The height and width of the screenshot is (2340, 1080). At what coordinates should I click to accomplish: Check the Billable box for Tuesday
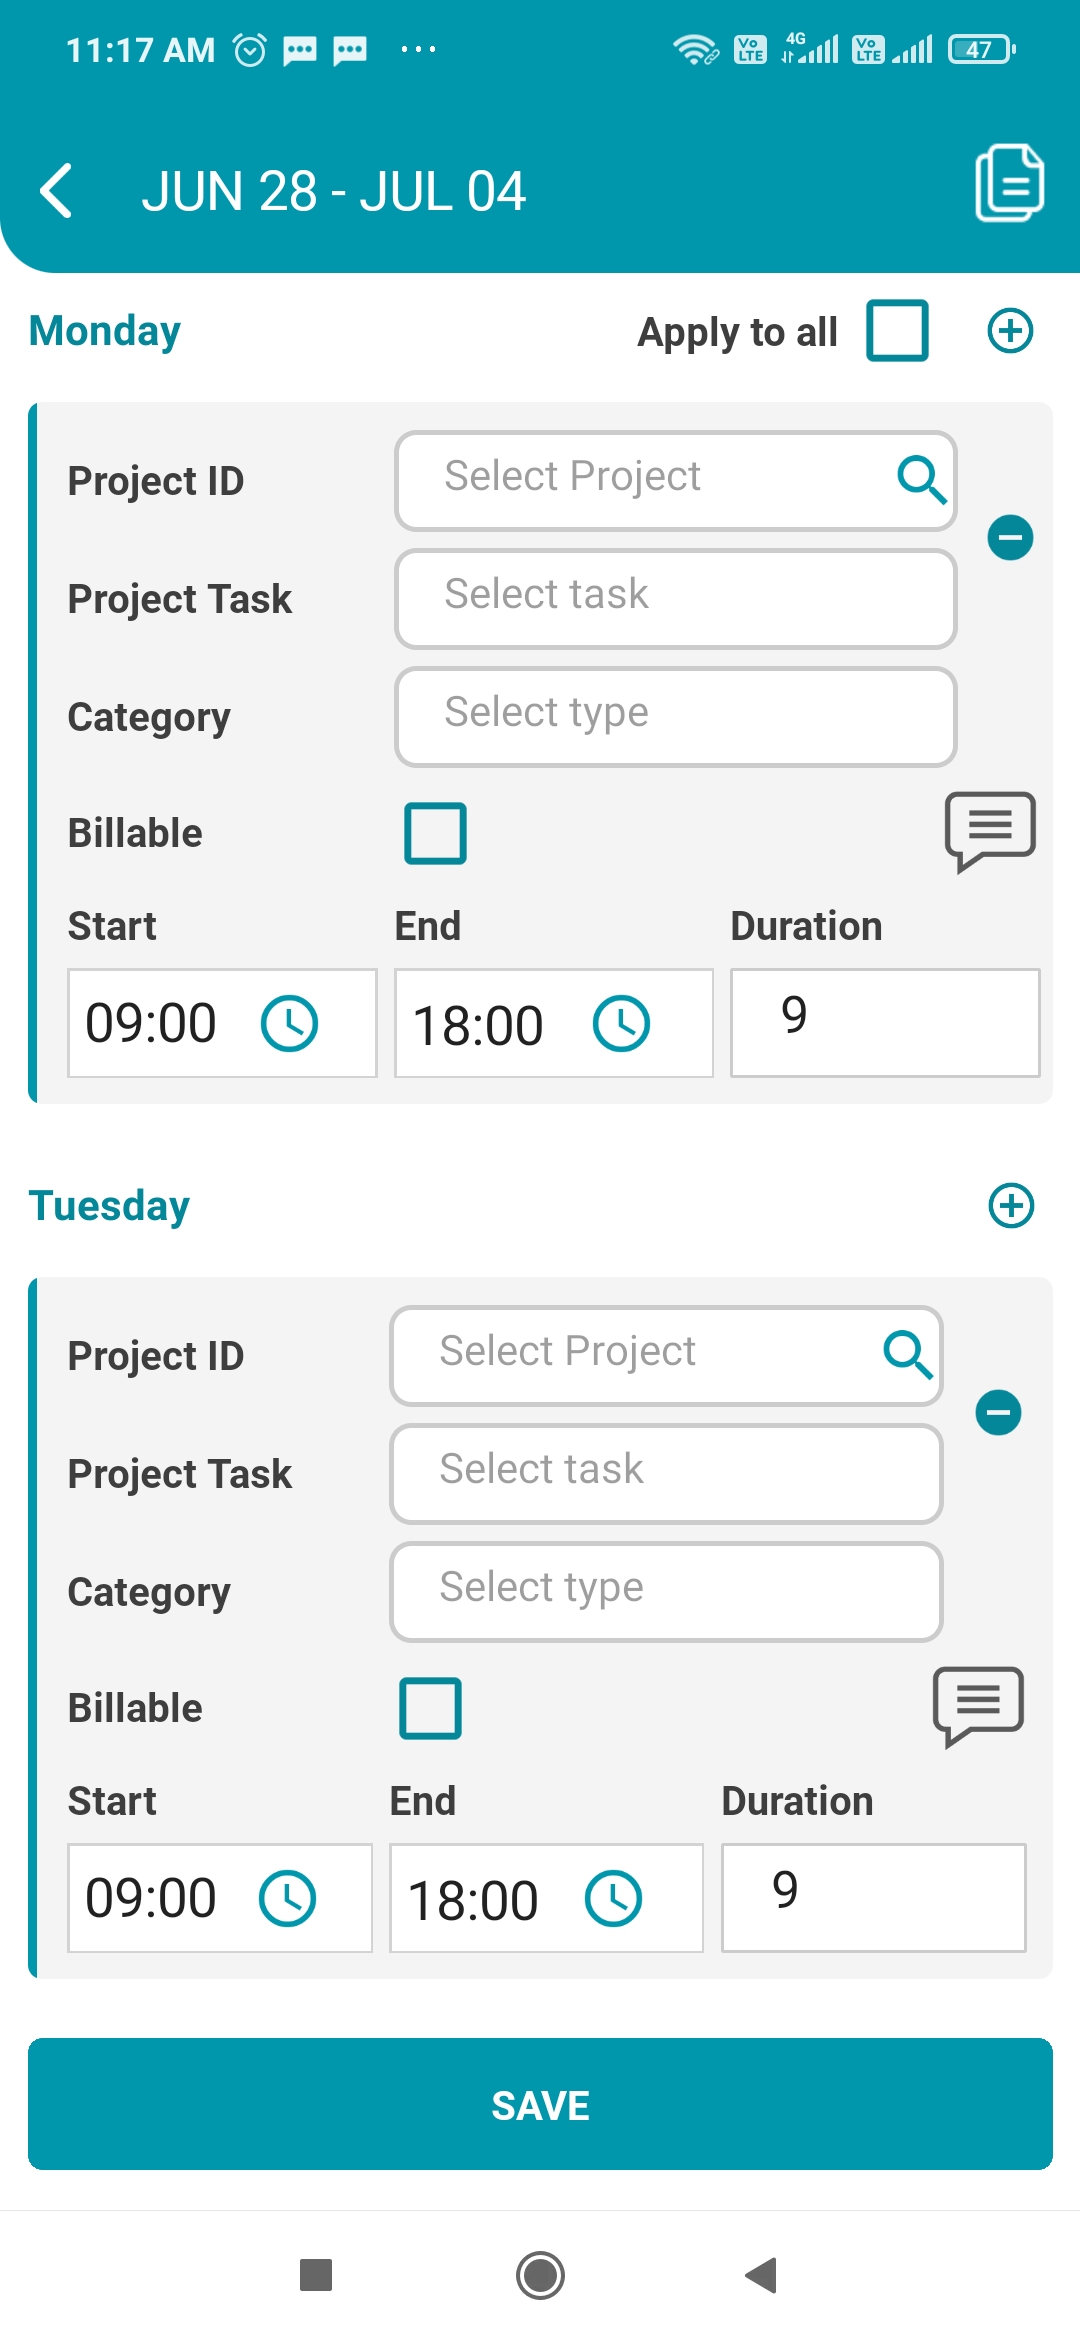(430, 1708)
